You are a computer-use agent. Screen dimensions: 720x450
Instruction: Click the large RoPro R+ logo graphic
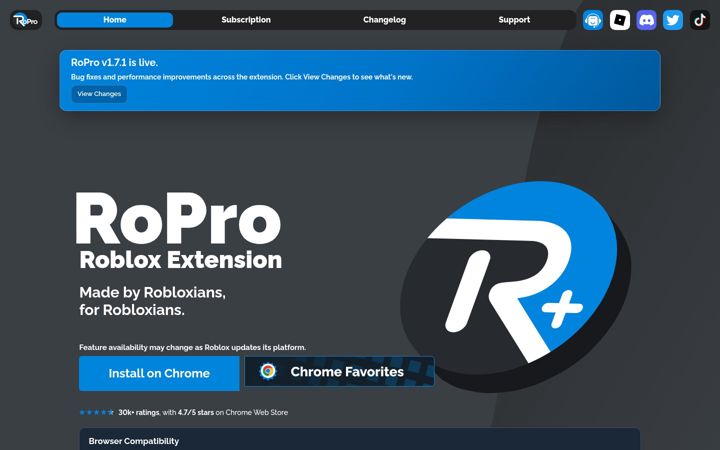click(x=515, y=287)
